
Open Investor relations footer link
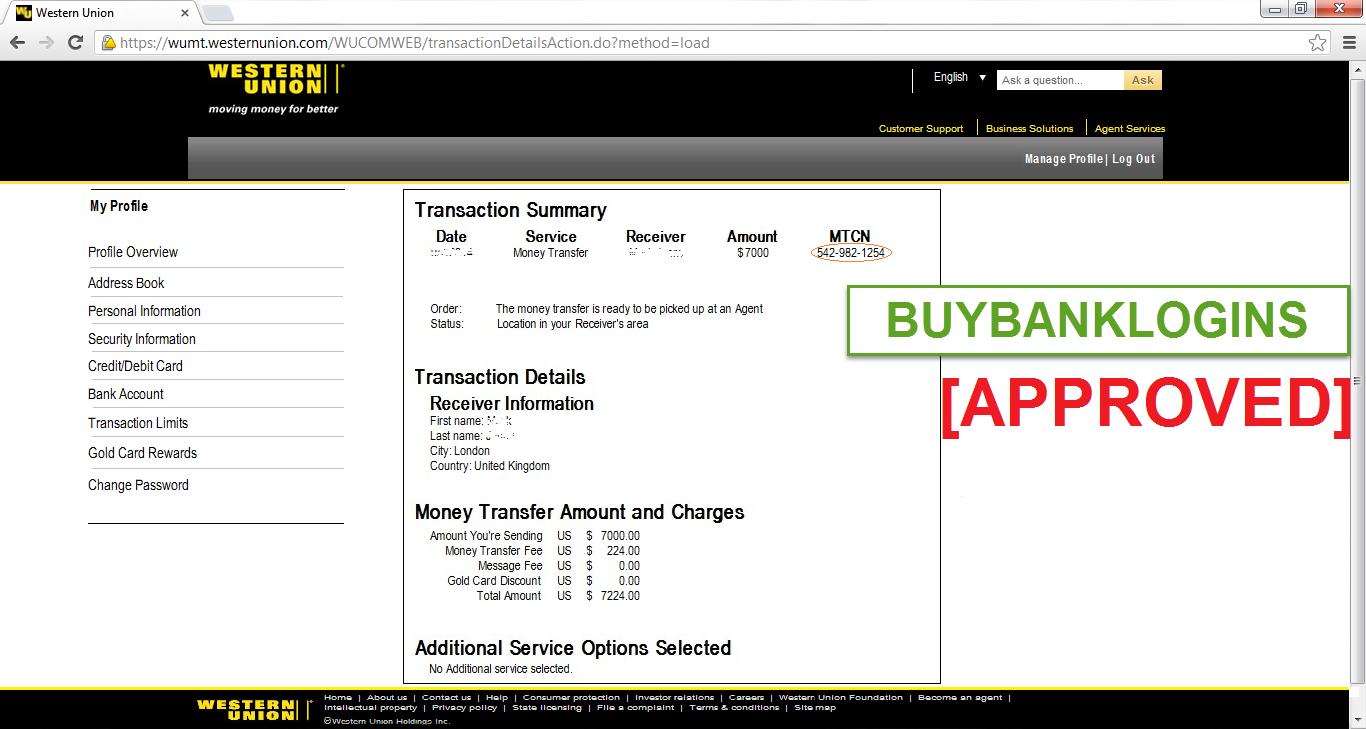(674, 697)
